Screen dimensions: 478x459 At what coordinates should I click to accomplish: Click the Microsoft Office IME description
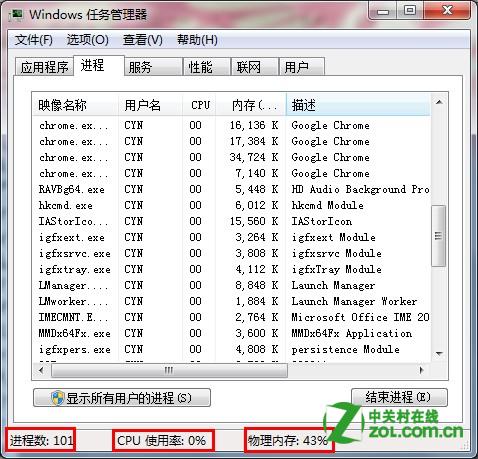coord(360,317)
